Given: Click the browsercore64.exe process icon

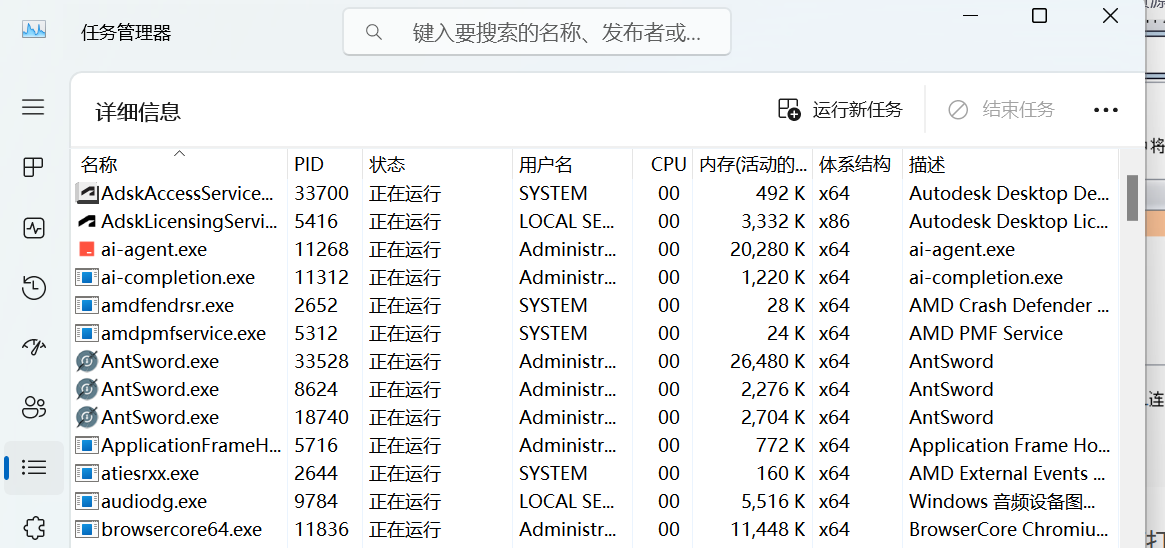Looking at the screenshot, I should click(x=87, y=529).
